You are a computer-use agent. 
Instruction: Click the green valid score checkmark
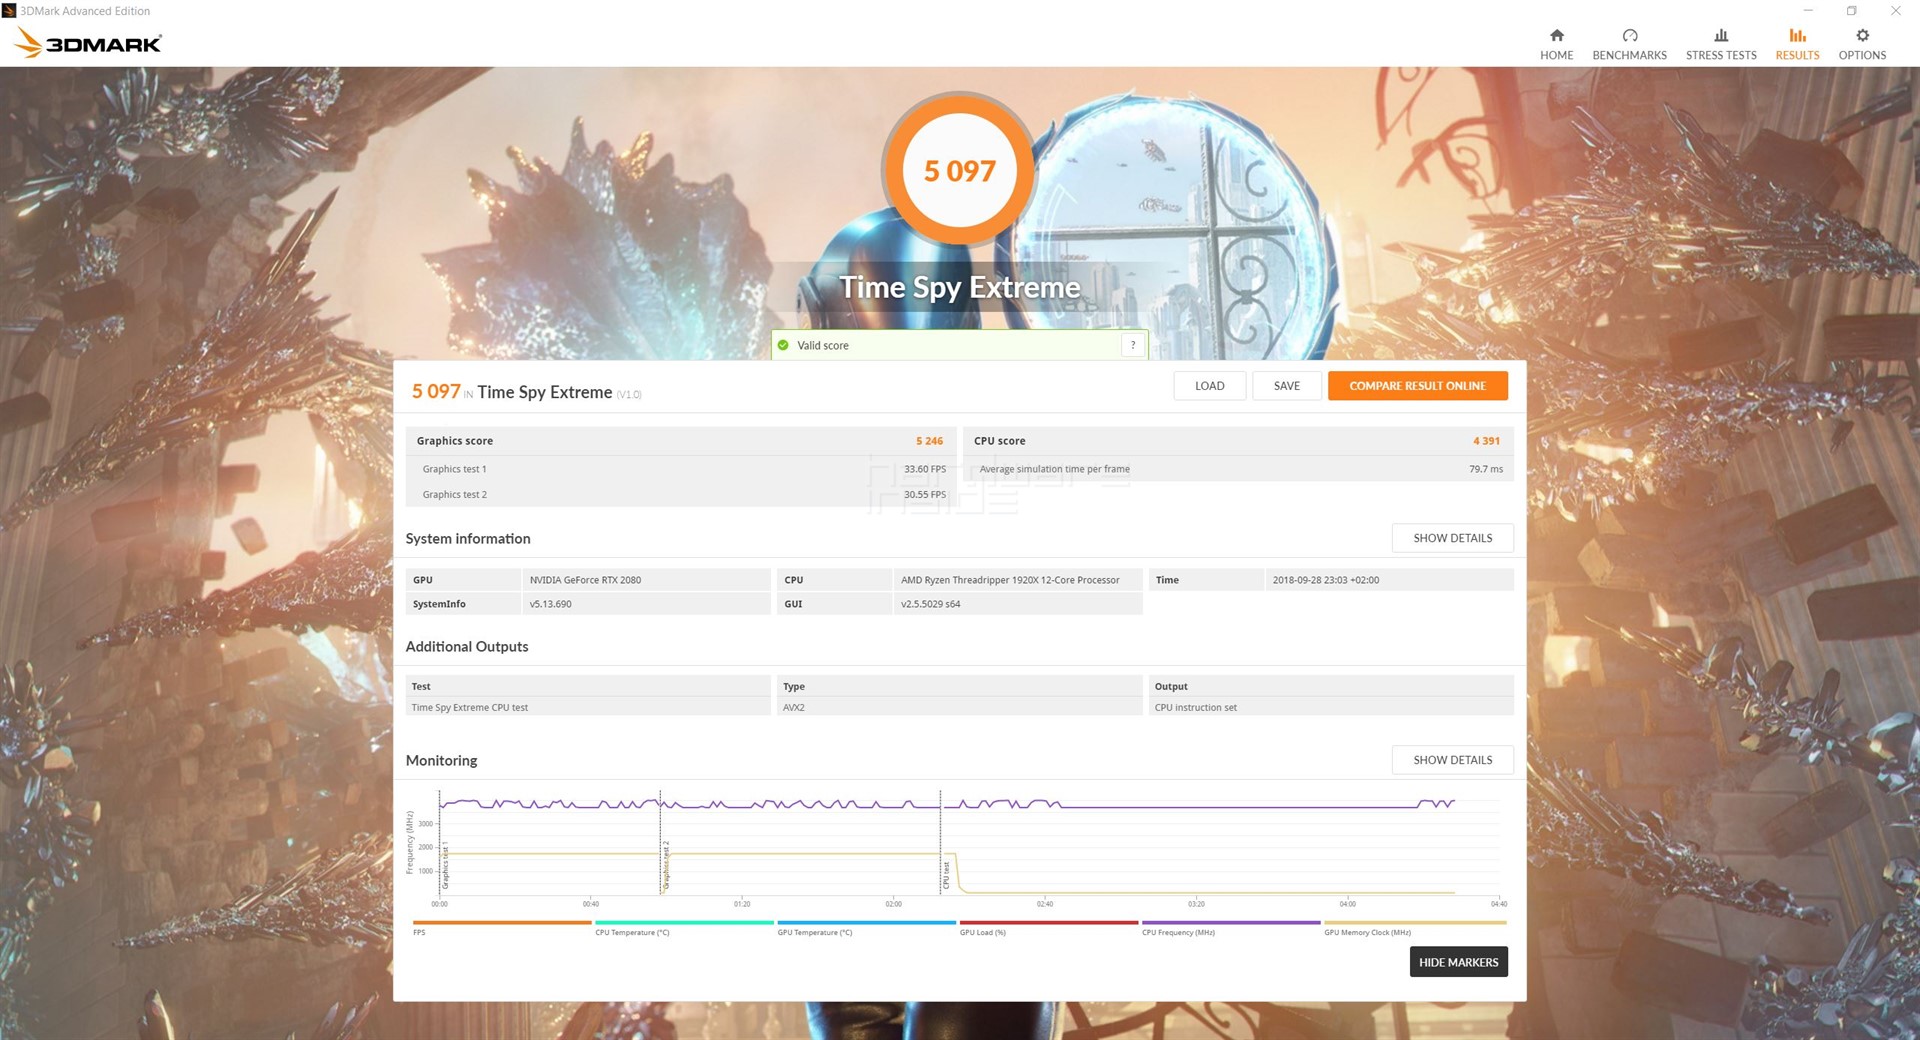pyautogui.click(x=783, y=344)
